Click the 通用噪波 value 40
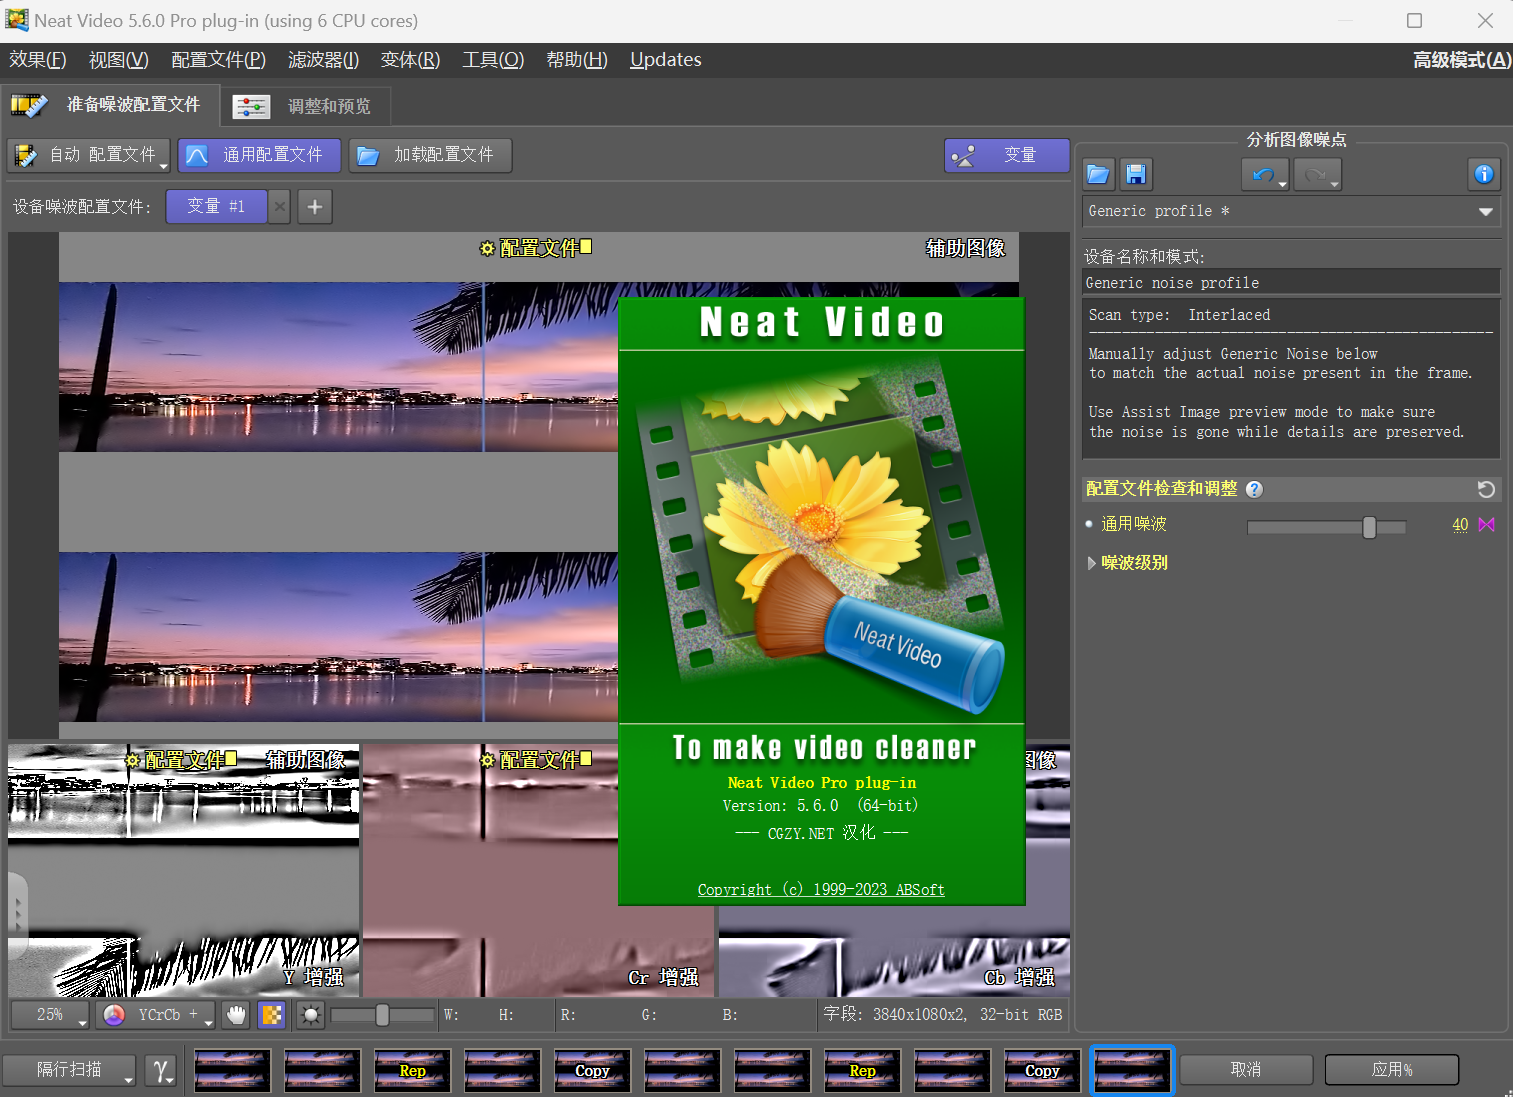This screenshot has width=1513, height=1097. point(1460,525)
